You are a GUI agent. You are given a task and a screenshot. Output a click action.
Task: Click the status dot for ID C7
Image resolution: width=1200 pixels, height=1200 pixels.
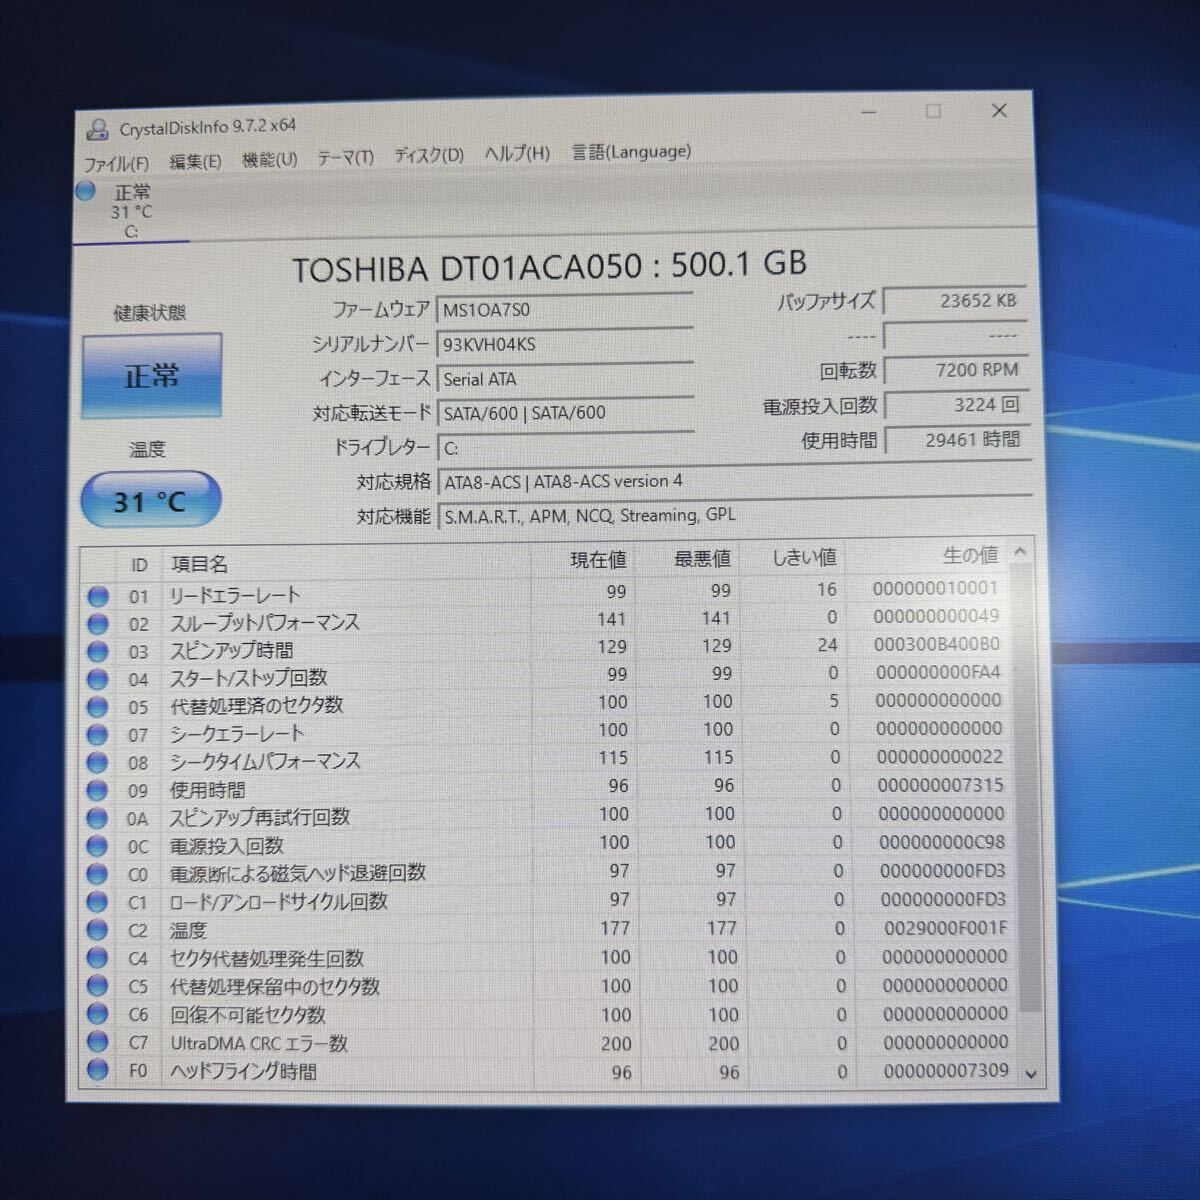97,1042
